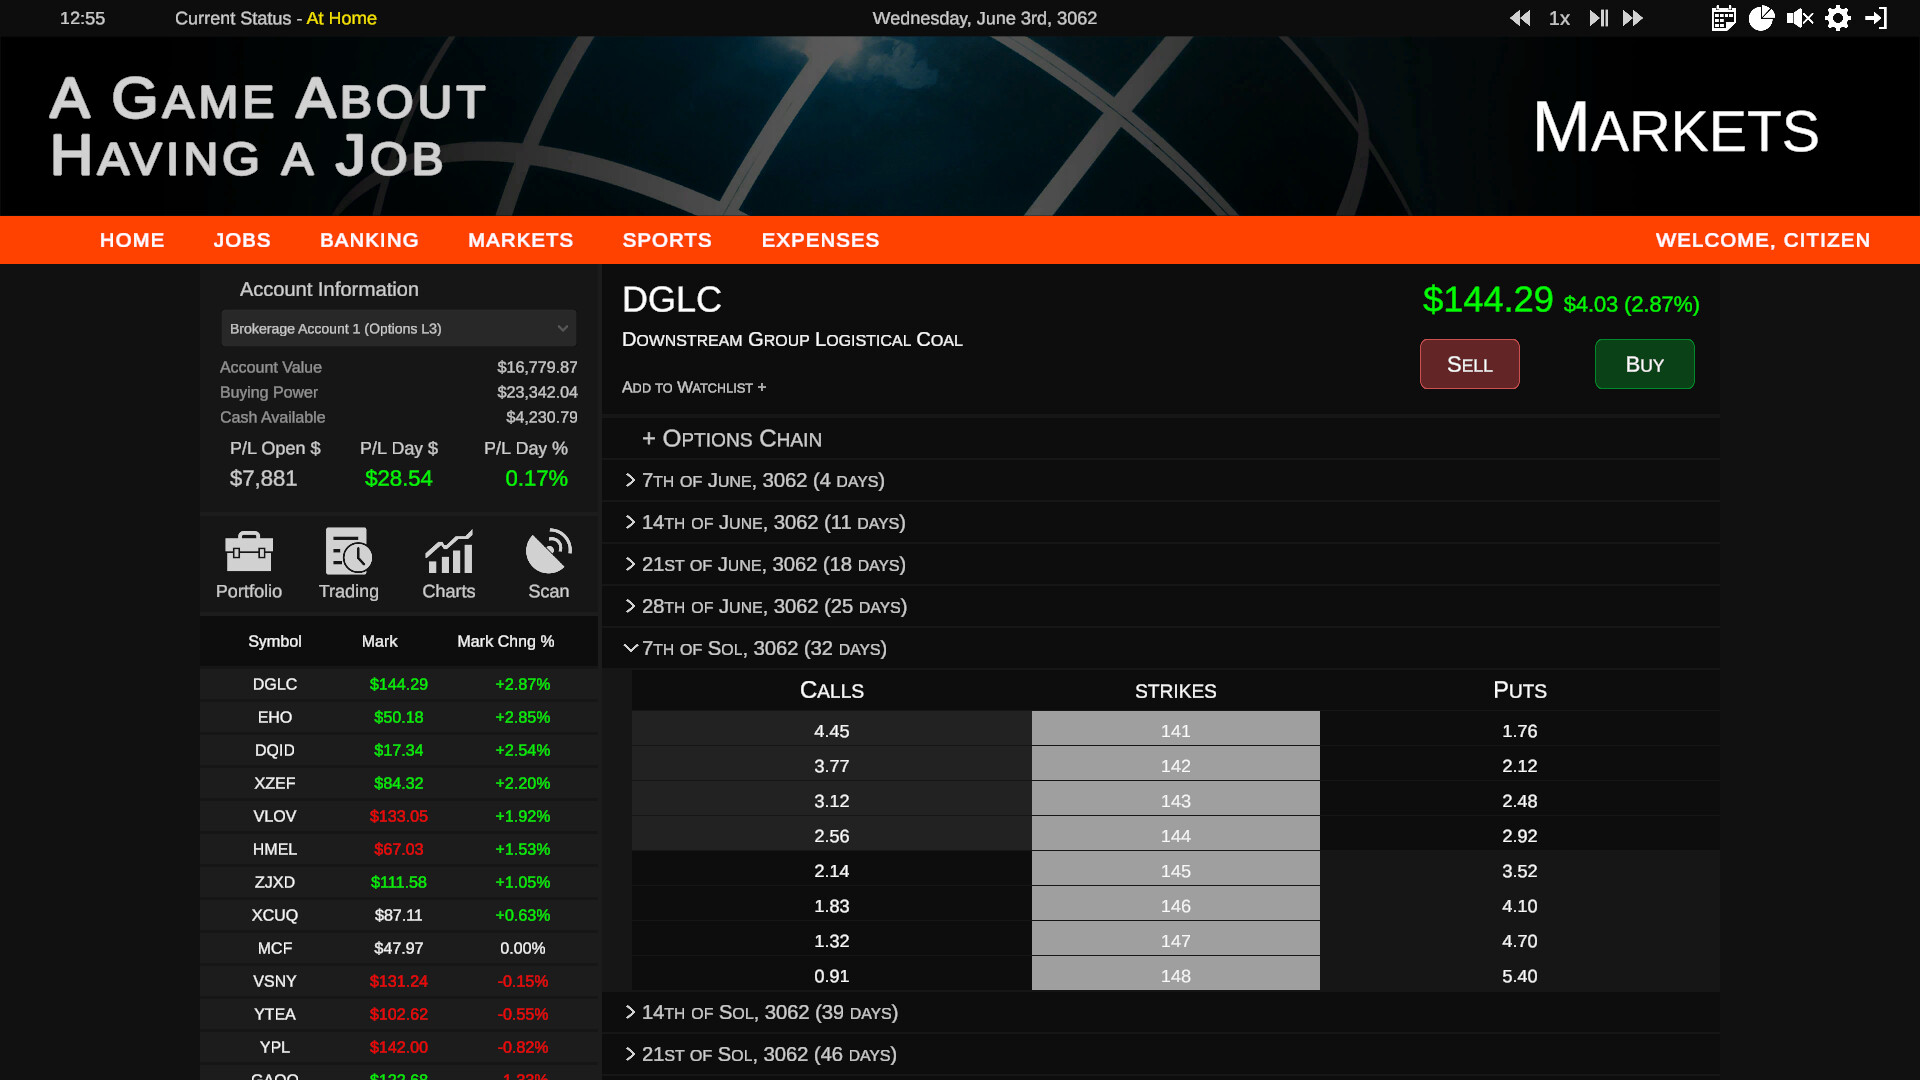Fast-forward the game time
Image resolution: width=1920 pixels, height=1080 pixels.
(1633, 18)
